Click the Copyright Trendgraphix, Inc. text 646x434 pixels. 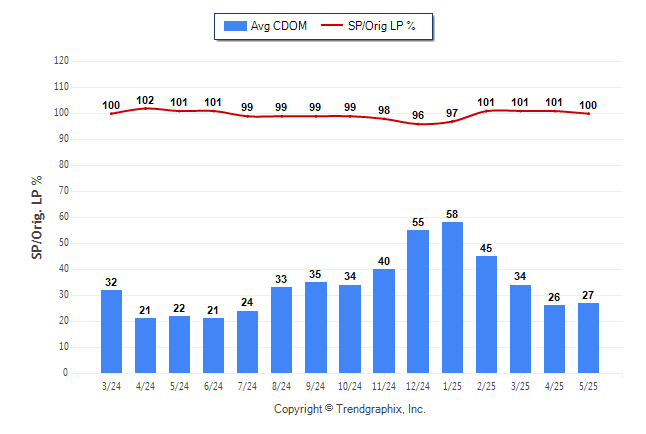[x=350, y=409]
